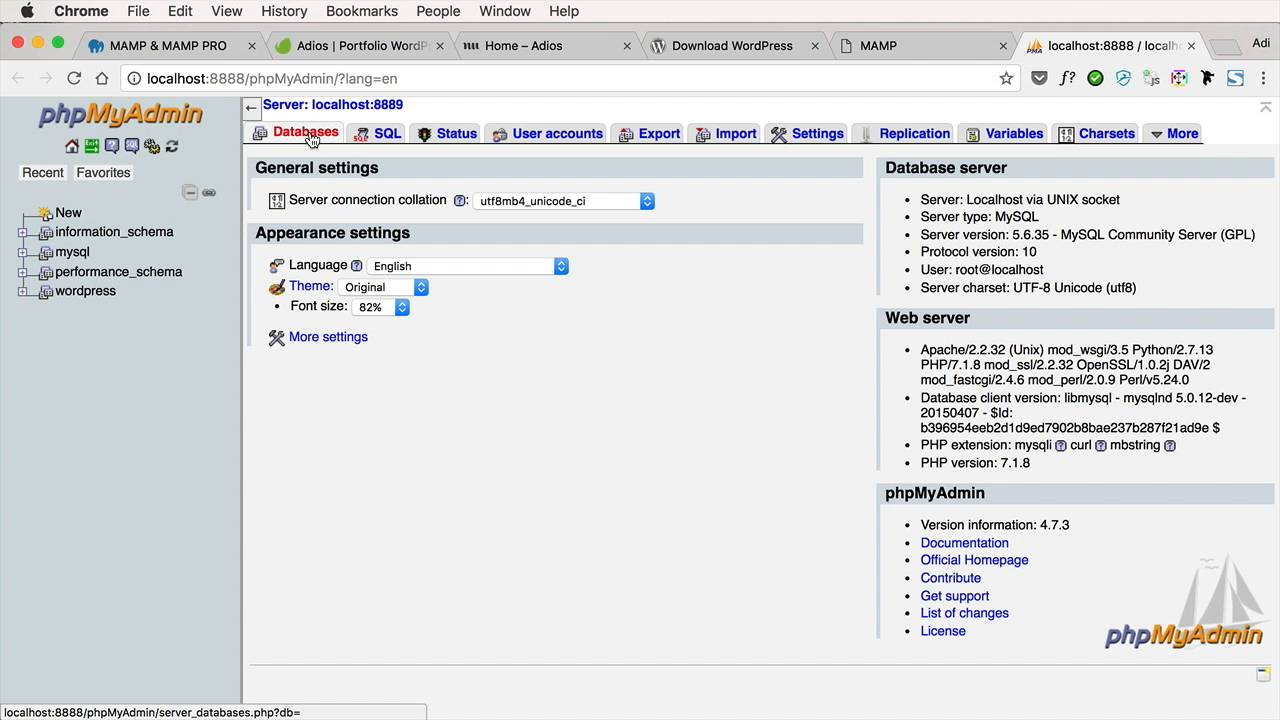
Task: Open Chrome three-dot menu
Action: 1263,78
